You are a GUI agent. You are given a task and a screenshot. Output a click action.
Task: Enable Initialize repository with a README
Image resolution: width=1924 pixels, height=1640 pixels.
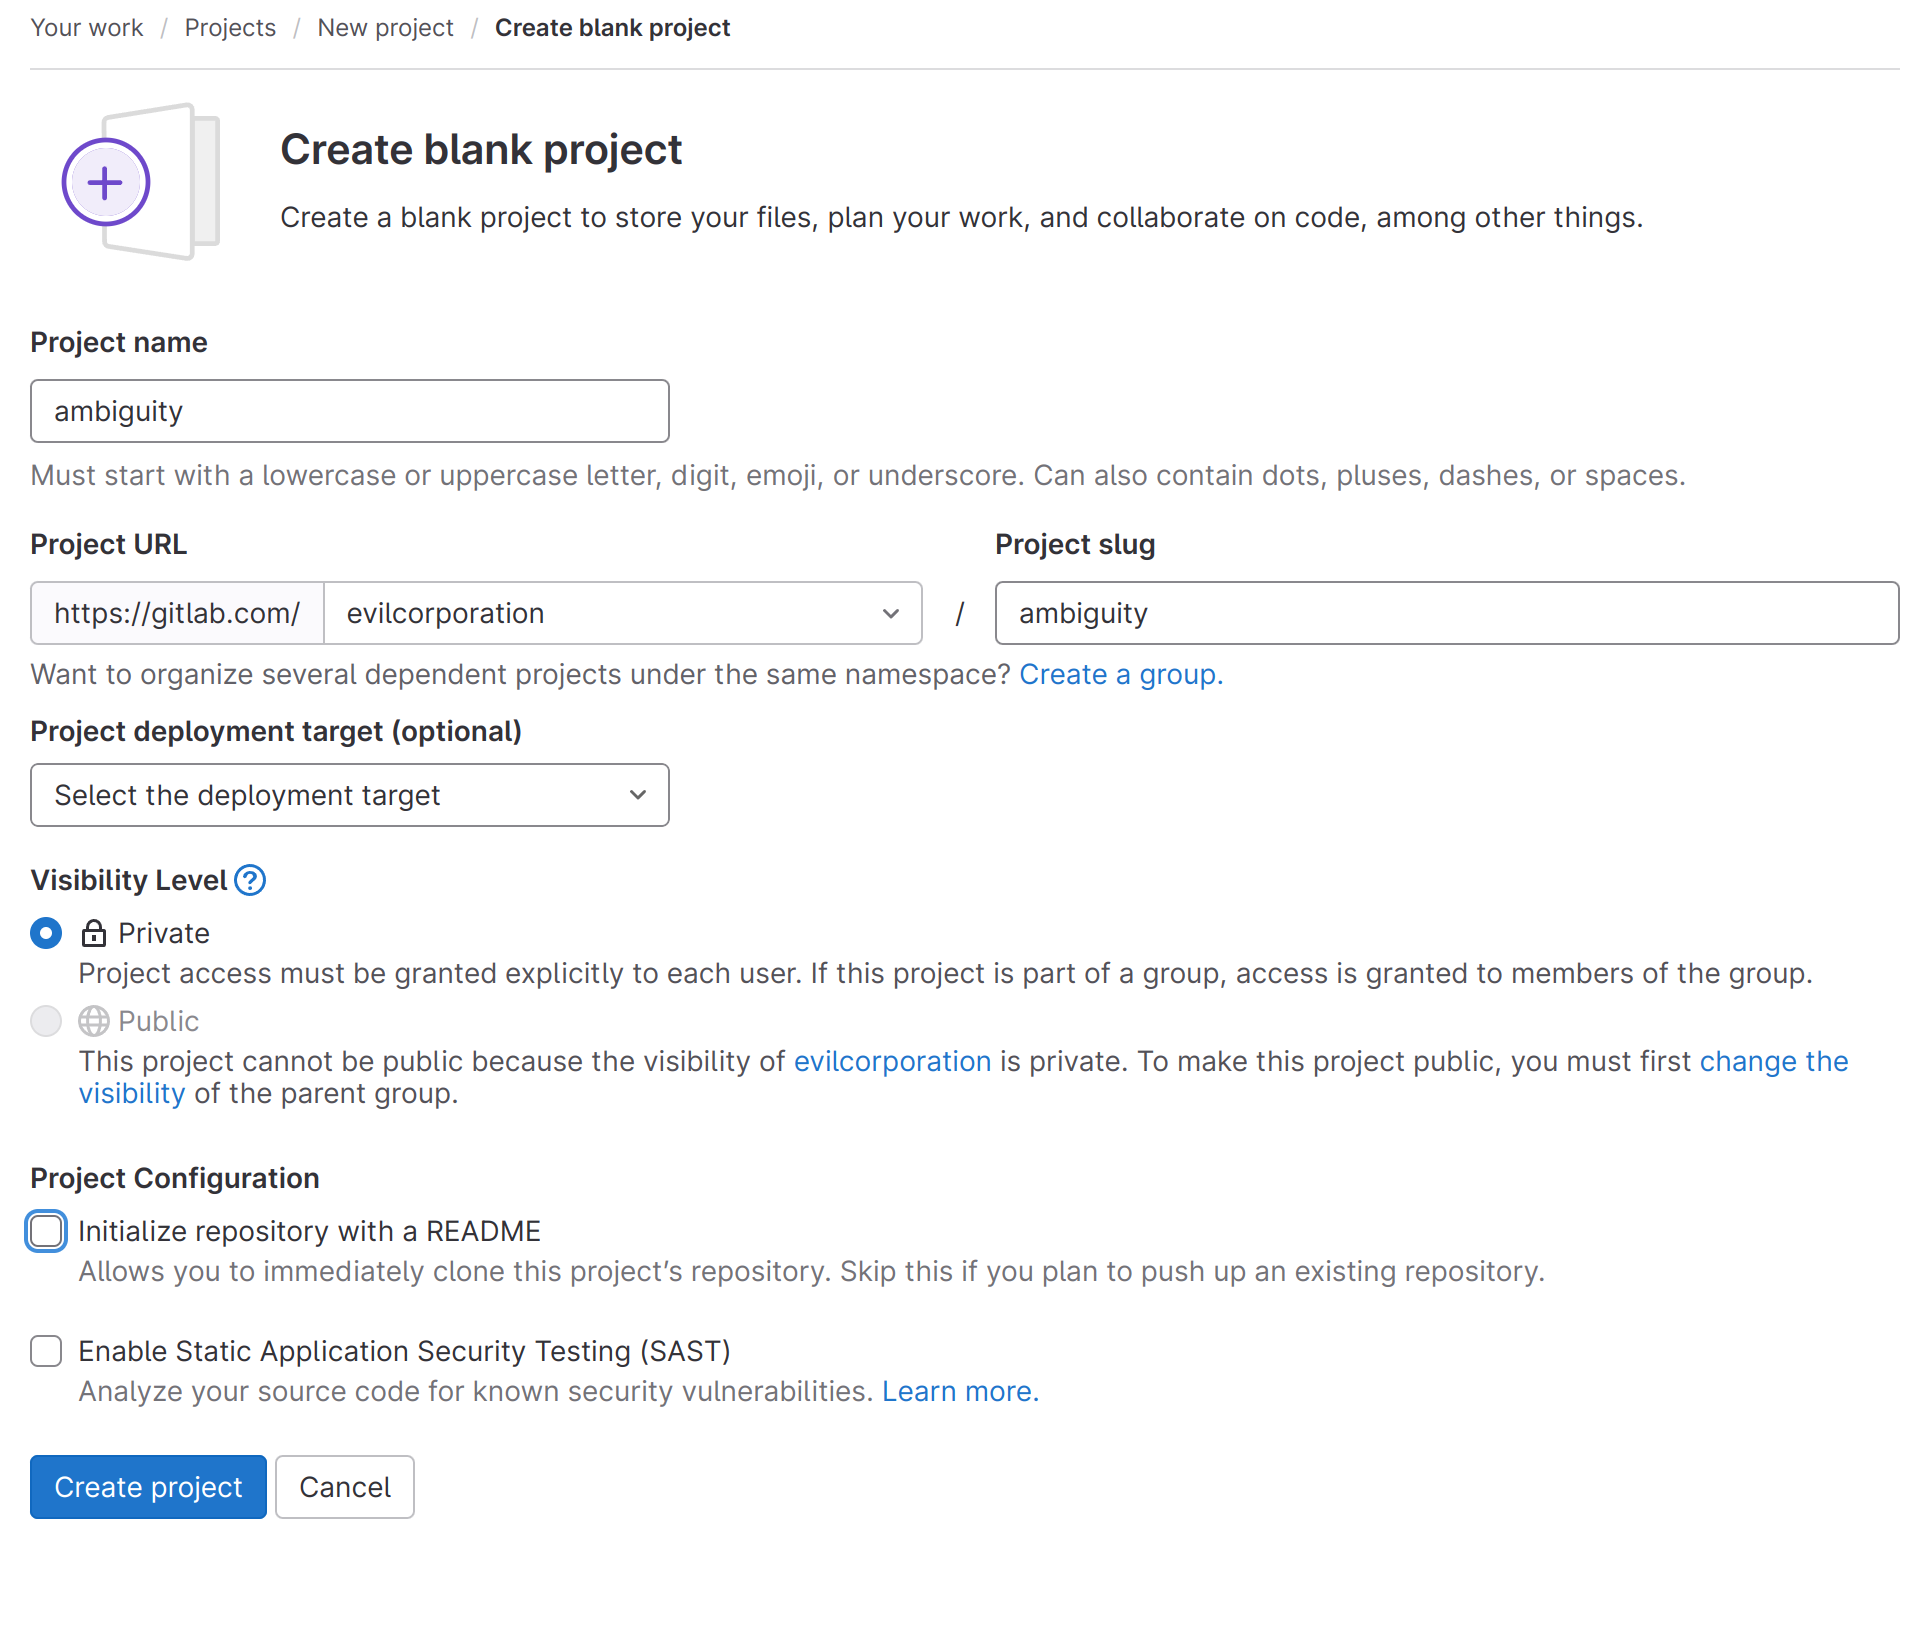(46, 1232)
